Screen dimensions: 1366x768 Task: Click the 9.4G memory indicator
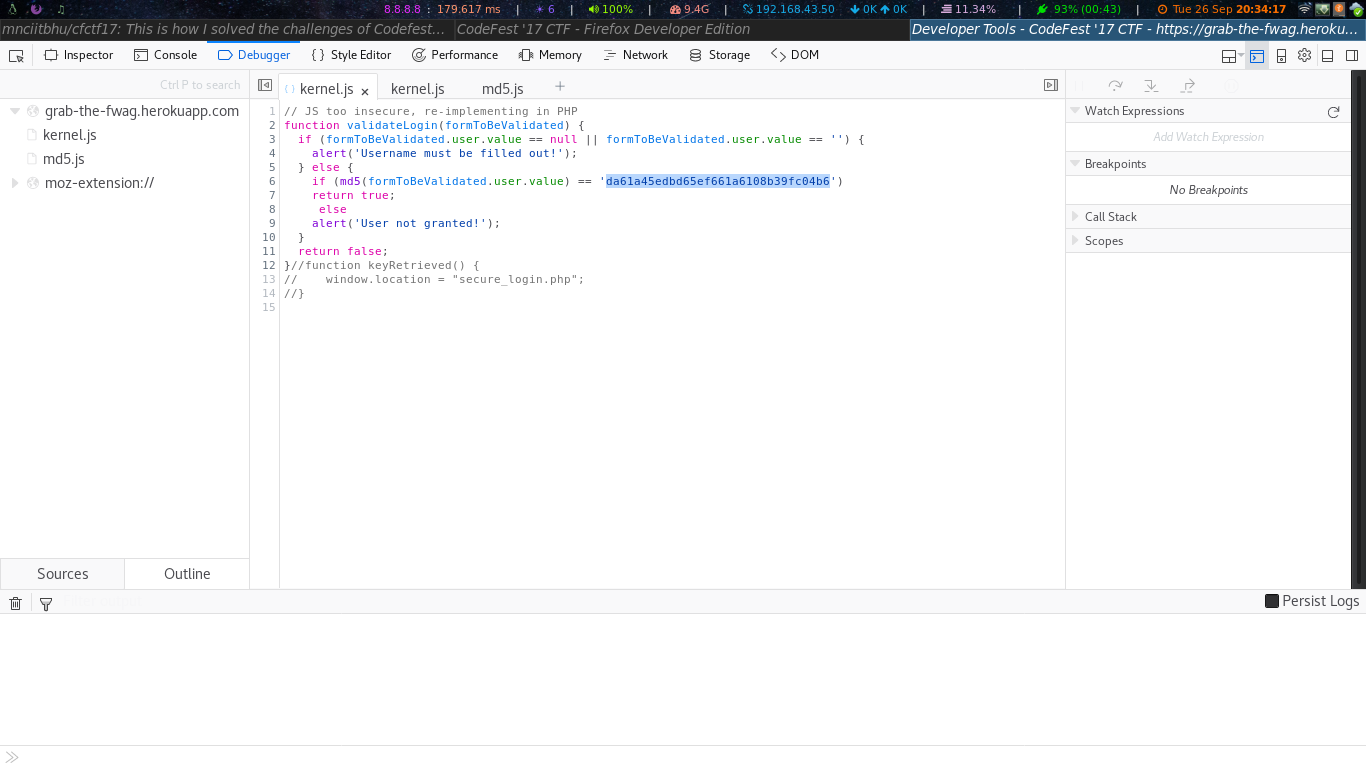[689, 9]
